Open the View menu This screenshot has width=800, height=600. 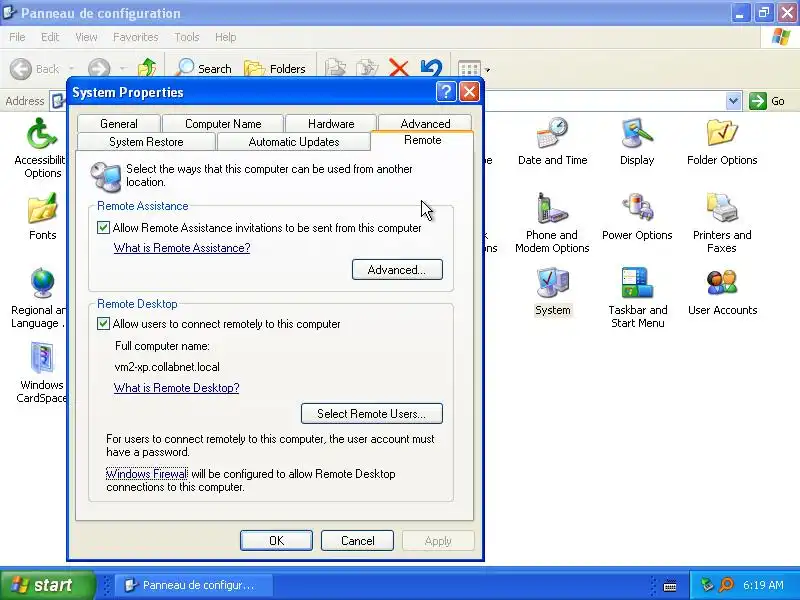tap(86, 37)
